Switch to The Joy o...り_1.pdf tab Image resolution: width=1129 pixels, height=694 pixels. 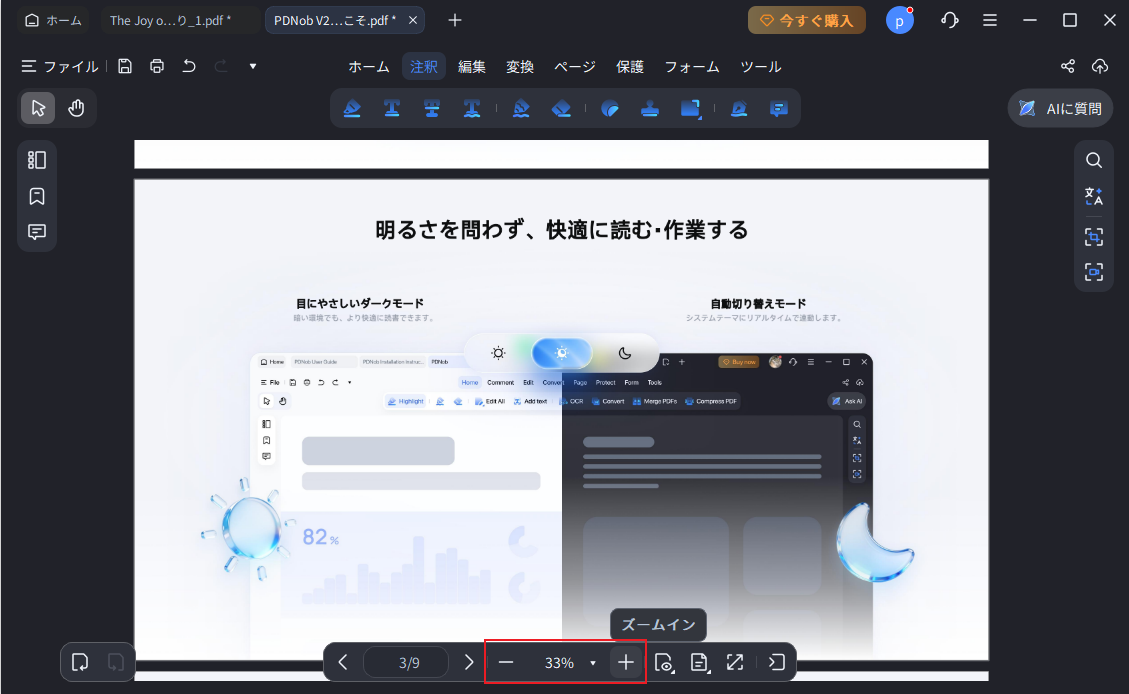click(178, 19)
